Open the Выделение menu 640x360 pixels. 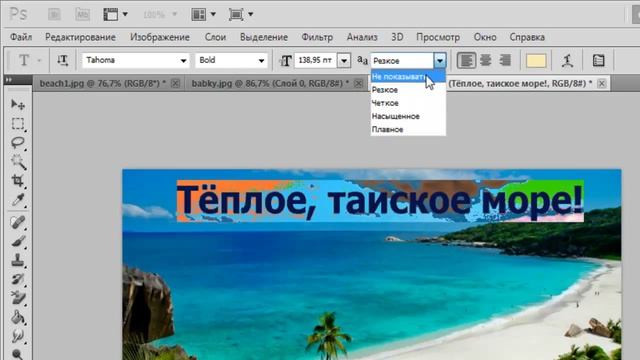click(264, 37)
